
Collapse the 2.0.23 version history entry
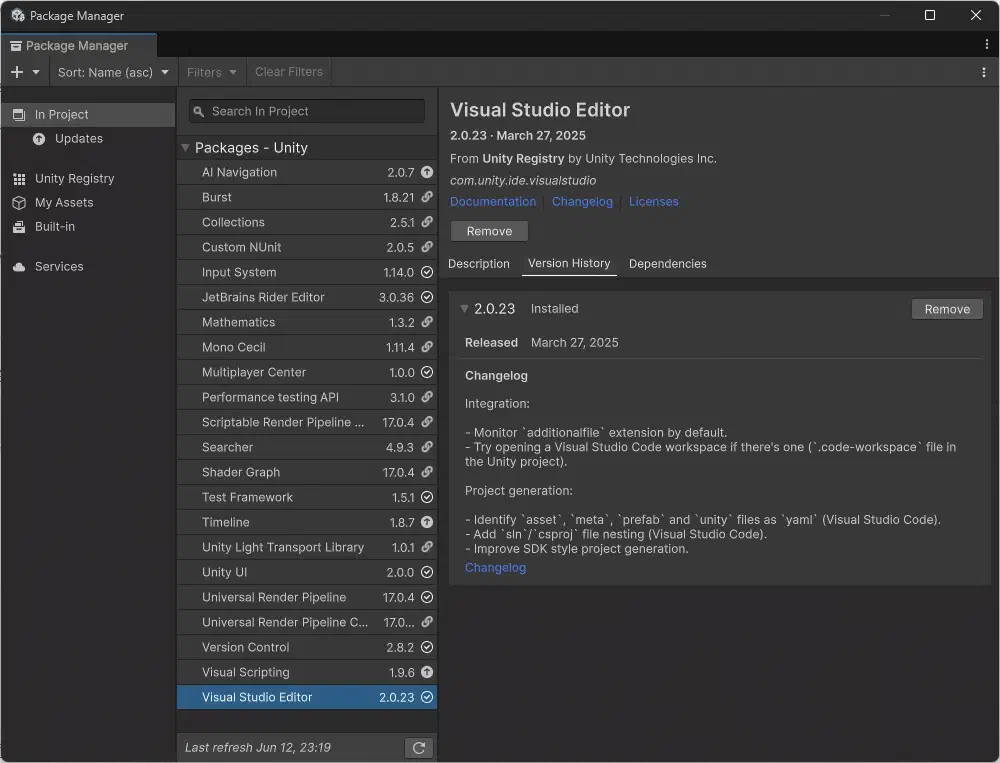[462, 308]
